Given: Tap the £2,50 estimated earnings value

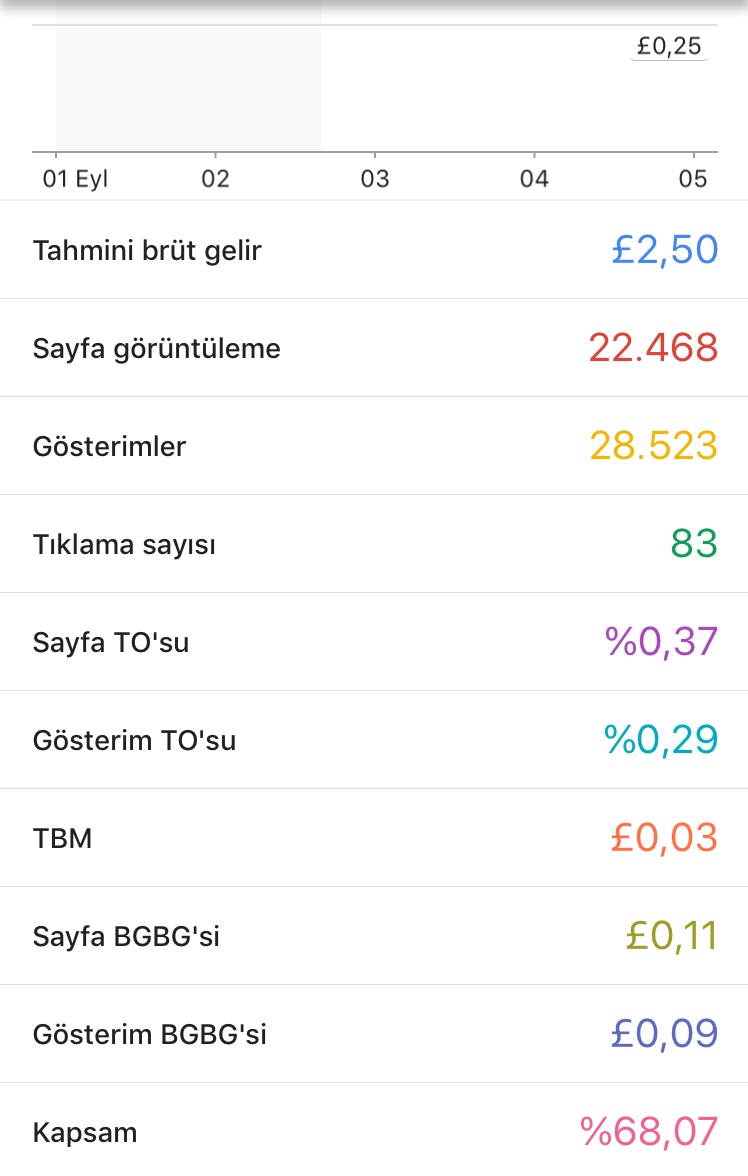Looking at the screenshot, I should (665, 250).
